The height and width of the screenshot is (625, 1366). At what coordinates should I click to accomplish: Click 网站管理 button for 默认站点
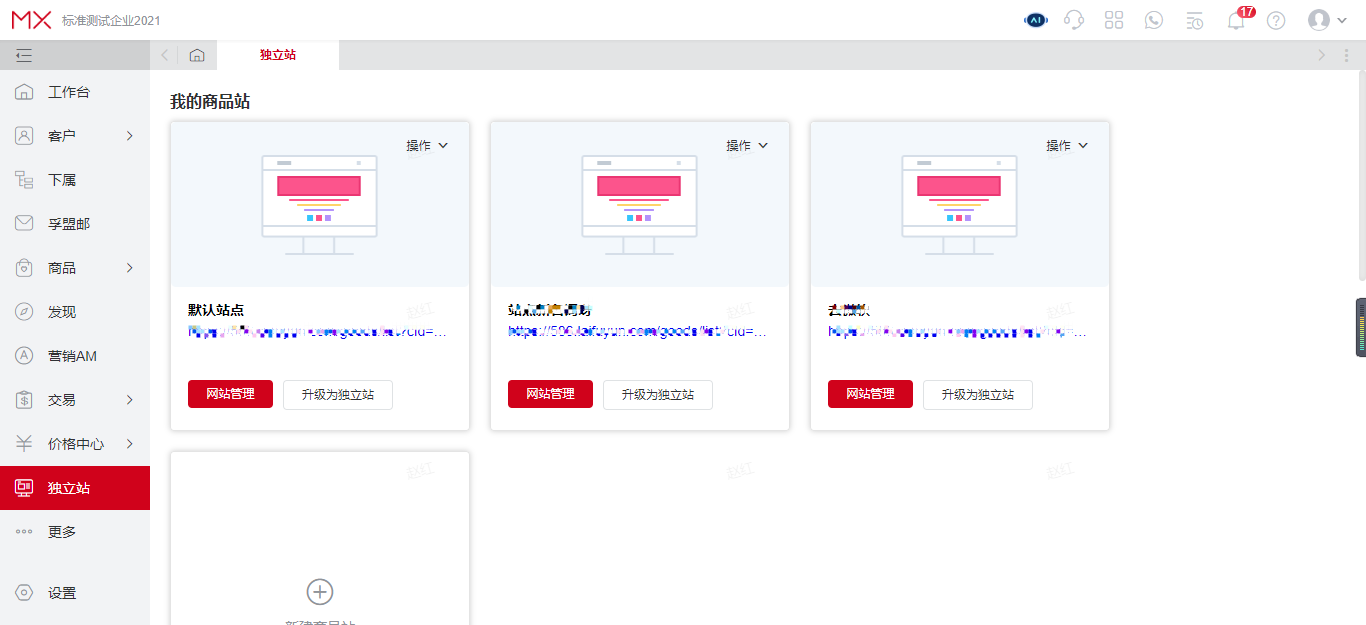230,394
